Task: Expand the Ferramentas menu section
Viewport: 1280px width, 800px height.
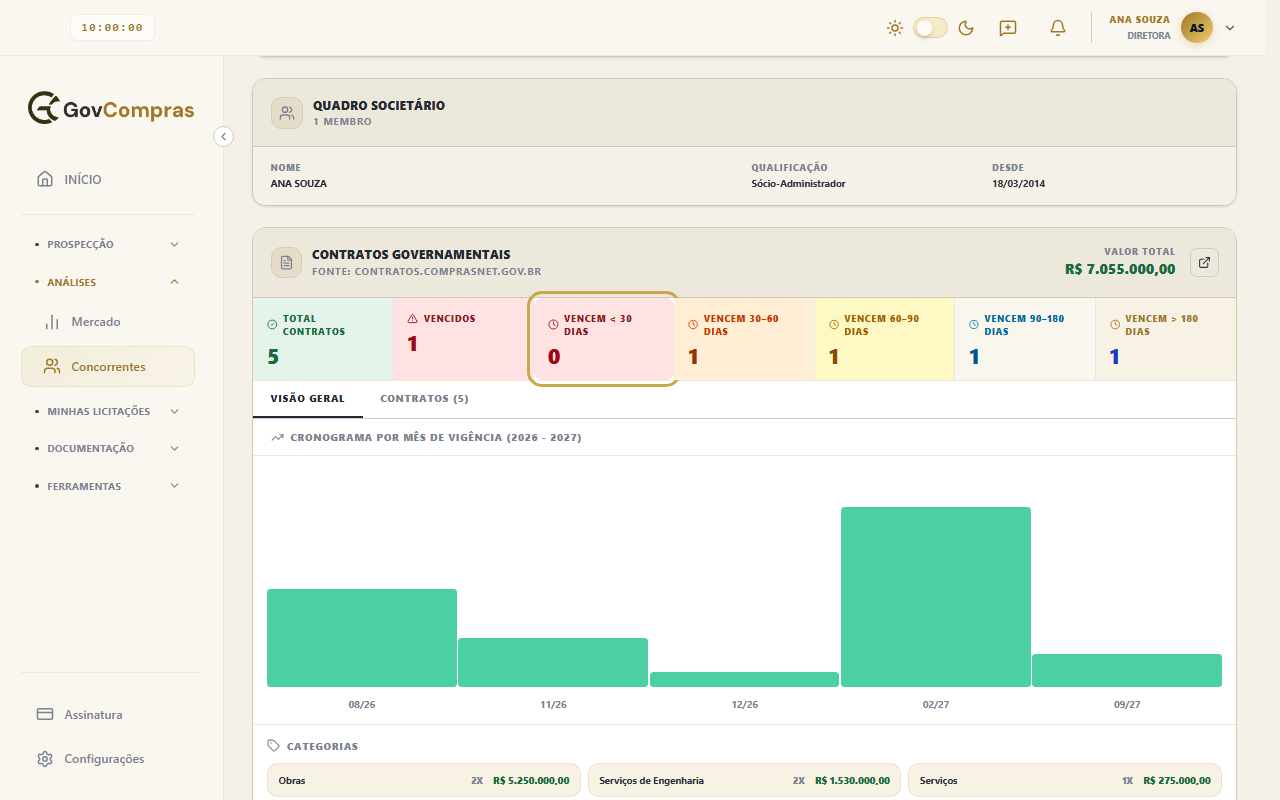Action: (108, 486)
